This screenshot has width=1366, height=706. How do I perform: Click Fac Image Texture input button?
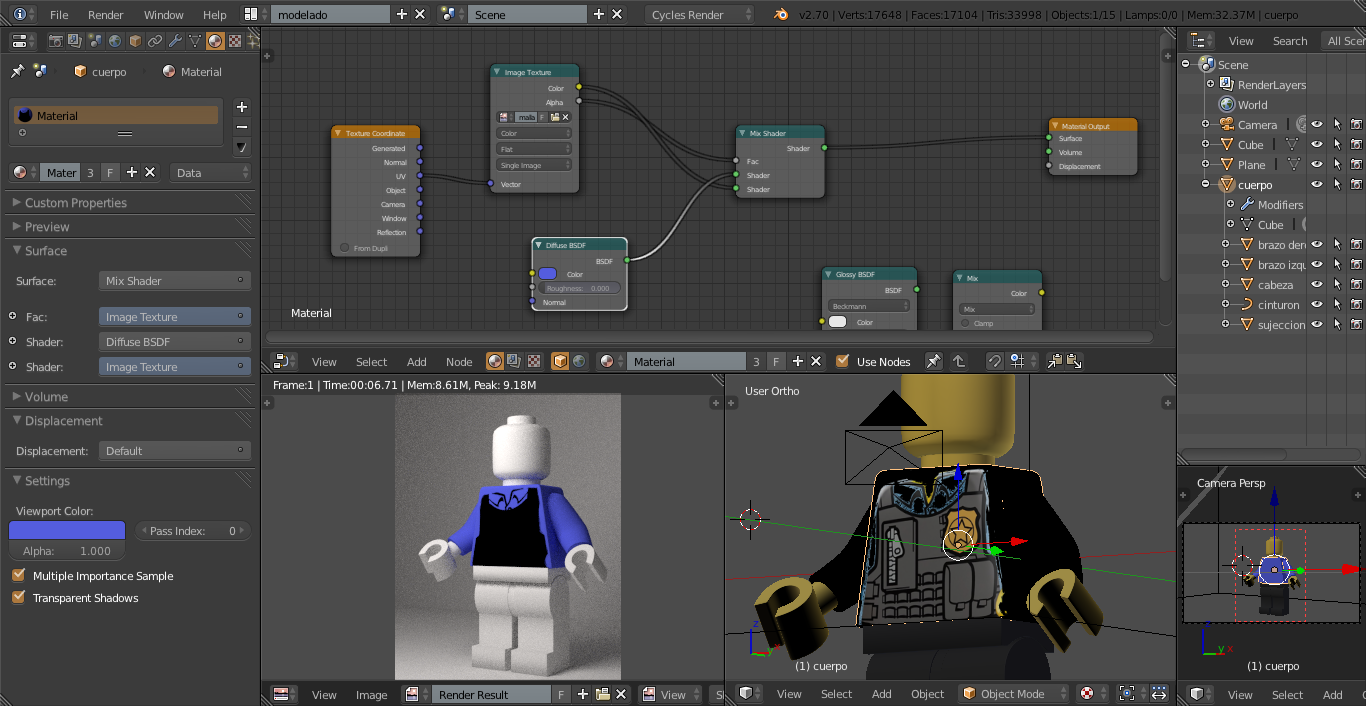pyautogui.click(x=175, y=317)
